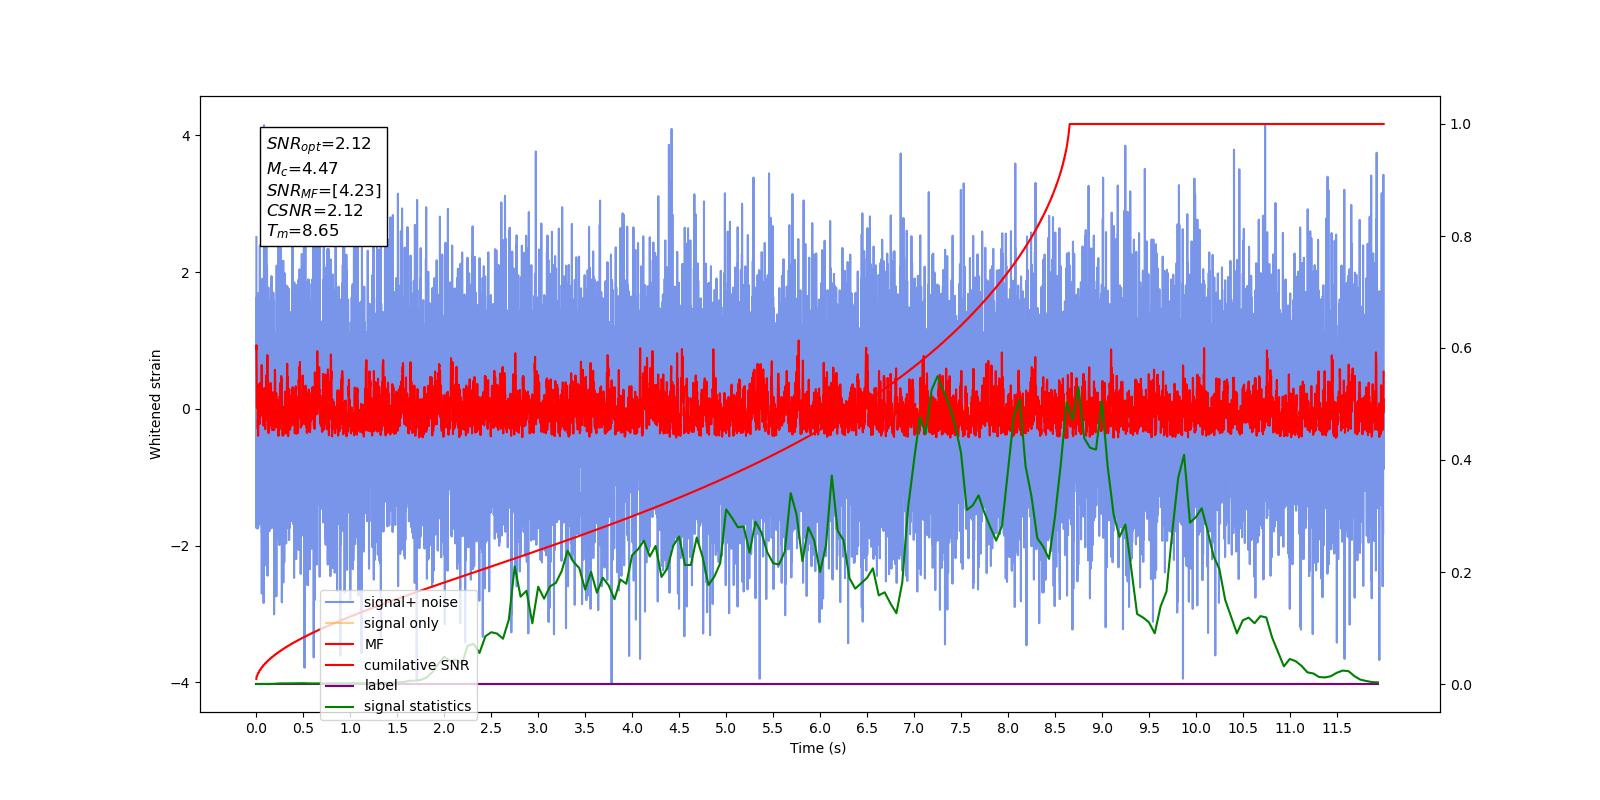Screen dimensions: 1600x800
Task: Click the left y-axis tick label 4
Action: pyautogui.click(x=185, y=136)
